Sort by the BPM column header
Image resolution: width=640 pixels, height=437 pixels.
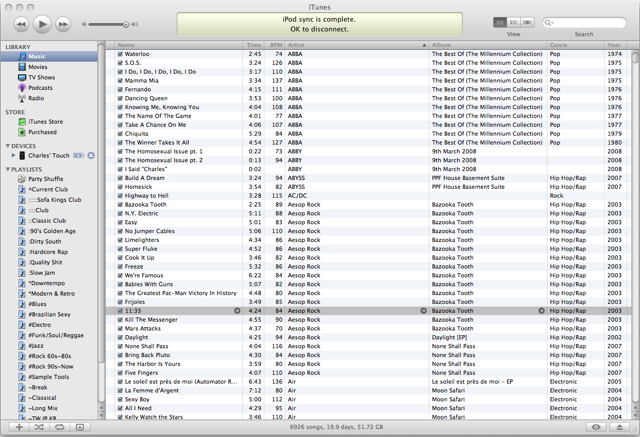pos(274,45)
